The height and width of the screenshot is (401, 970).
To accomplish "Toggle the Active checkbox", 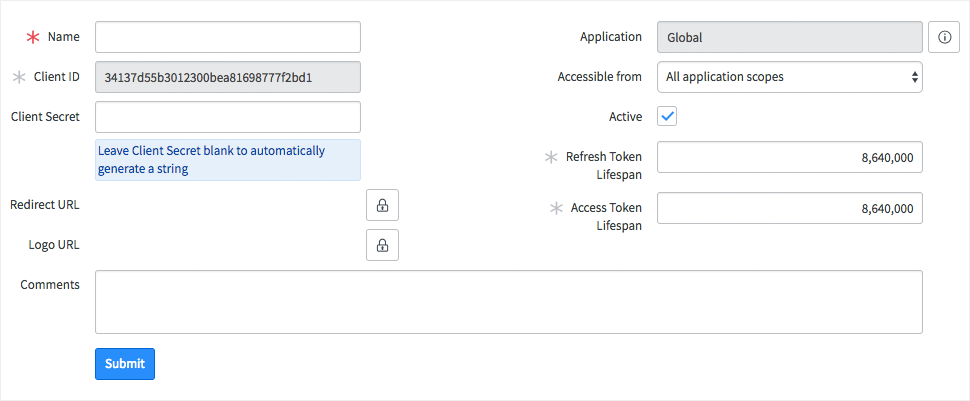I will 667,116.
